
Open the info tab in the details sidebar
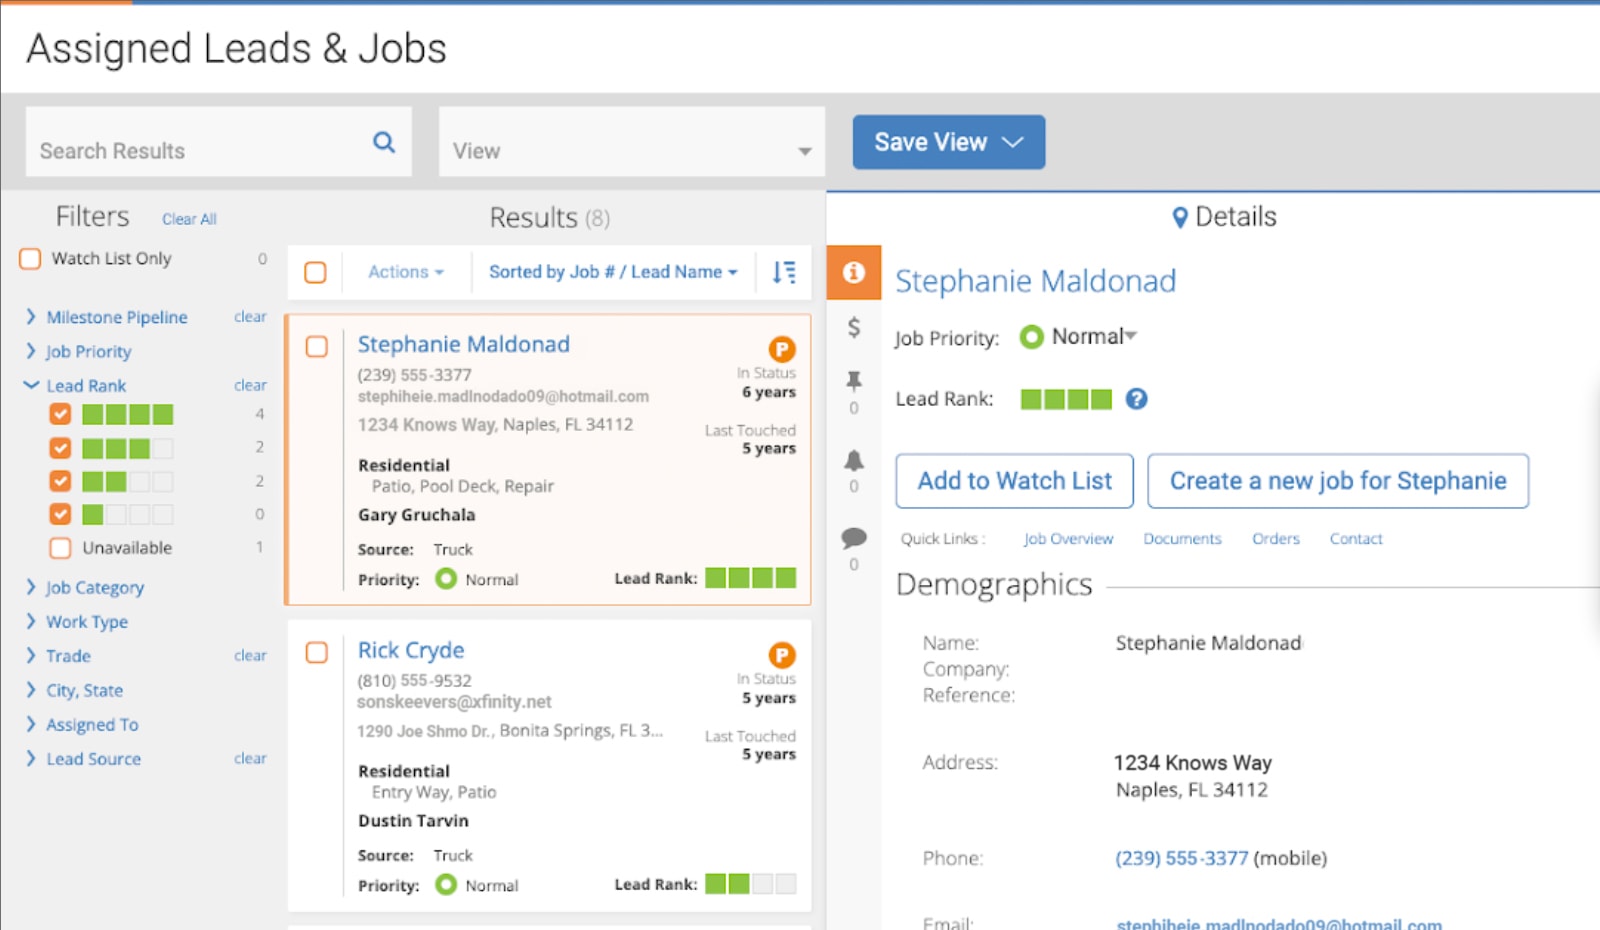853,272
